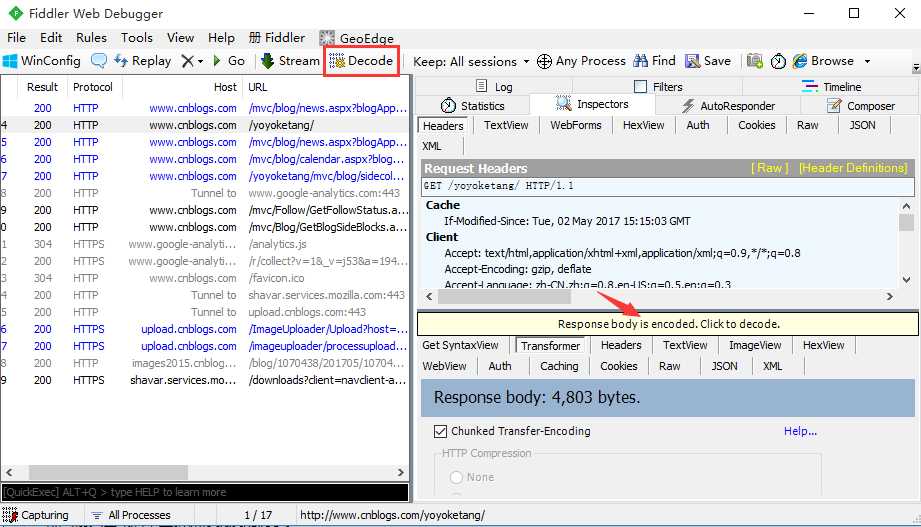The image size is (921, 527).
Task: Click the Help... link in Transformer
Action: point(800,431)
